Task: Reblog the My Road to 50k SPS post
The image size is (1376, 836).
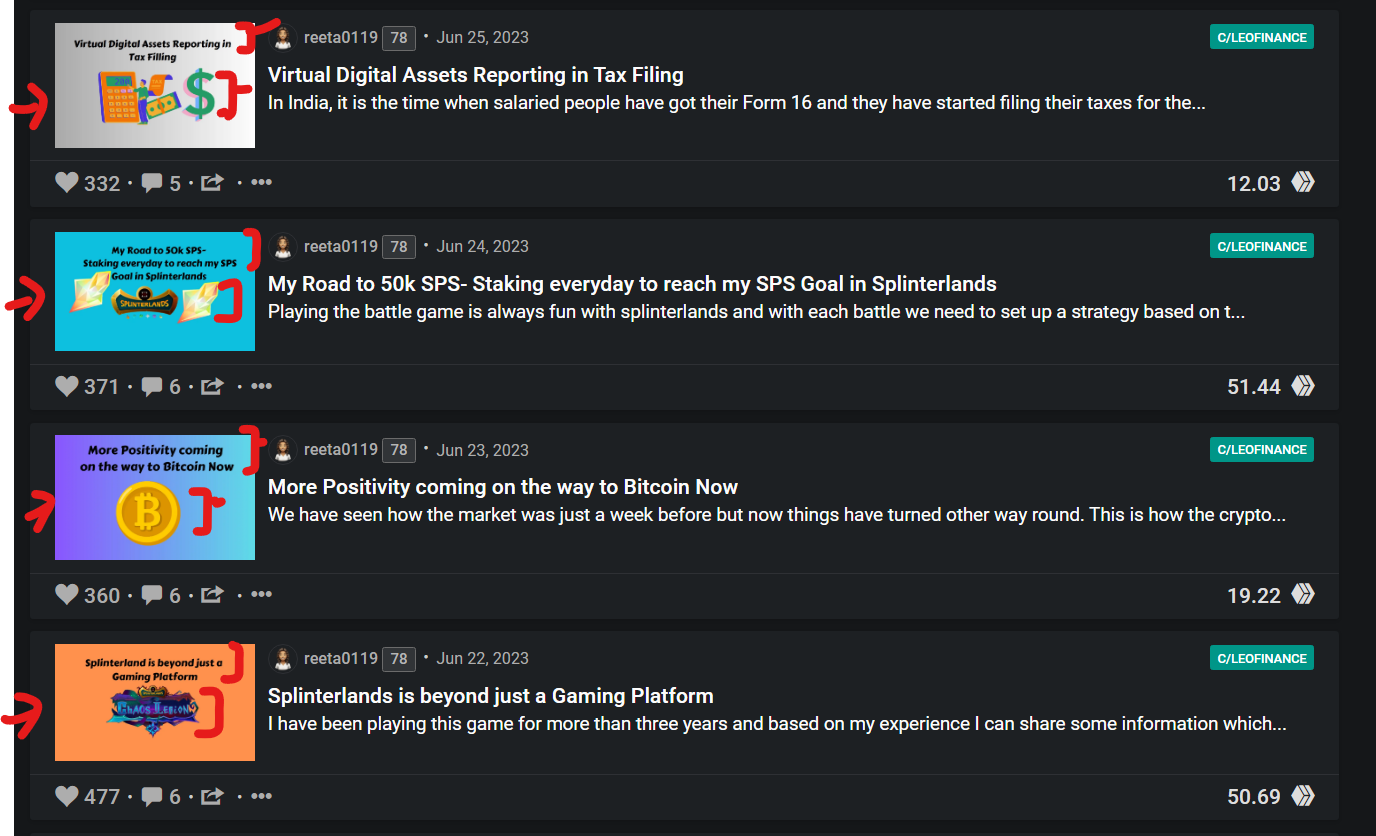Action: pyautogui.click(x=212, y=386)
